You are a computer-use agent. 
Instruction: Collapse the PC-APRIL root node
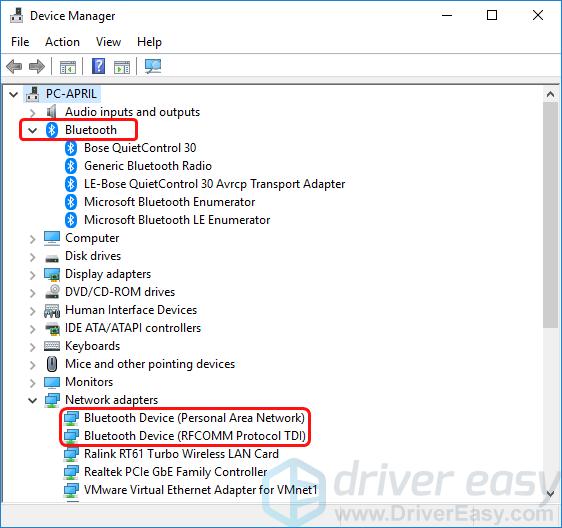[14, 95]
